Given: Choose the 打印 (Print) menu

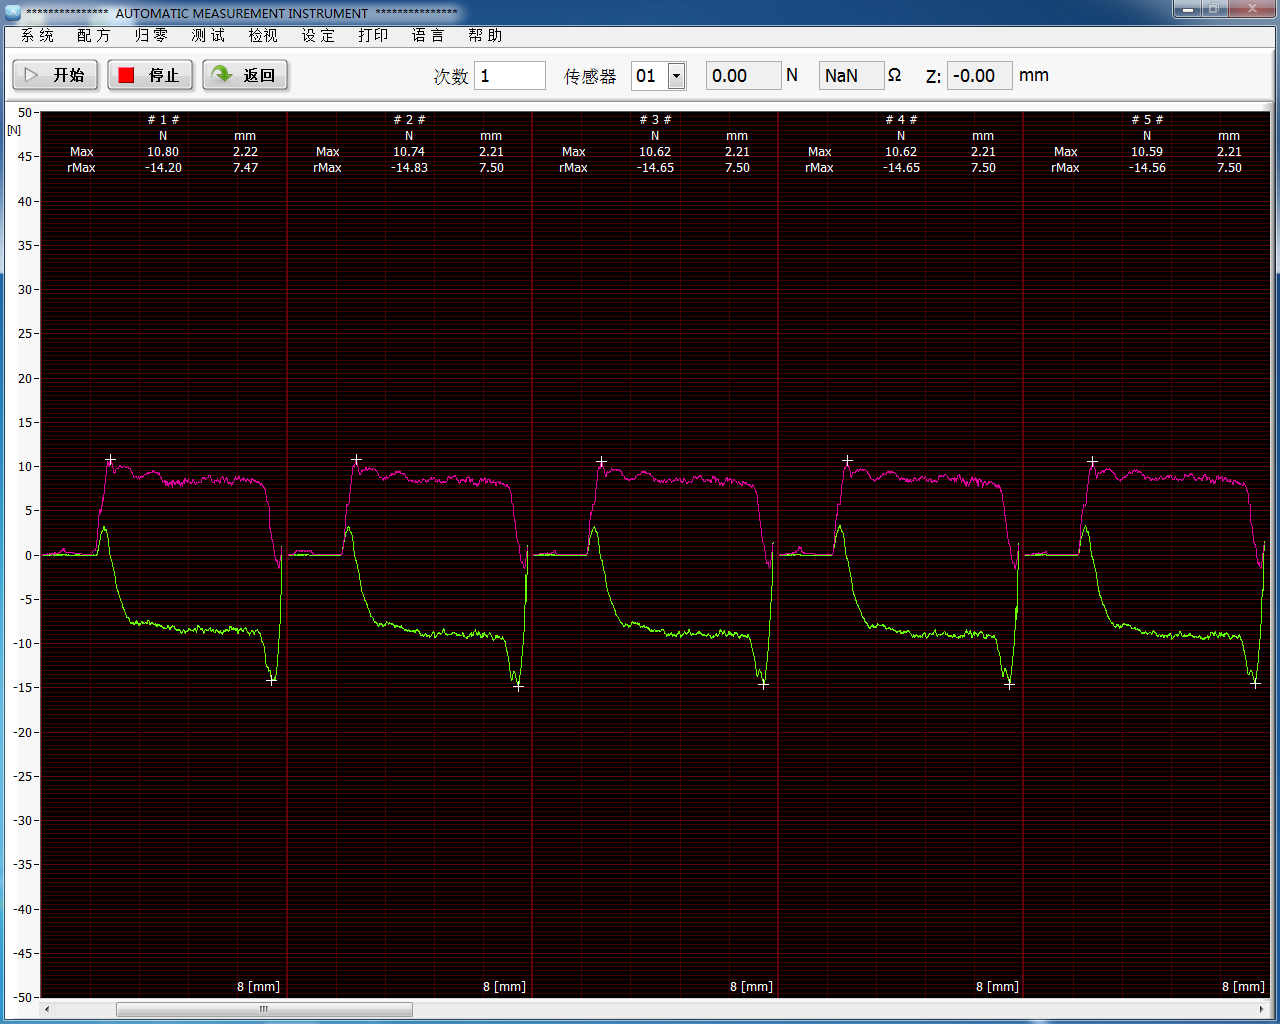Looking at the screenshot, I should coord(373,36).
